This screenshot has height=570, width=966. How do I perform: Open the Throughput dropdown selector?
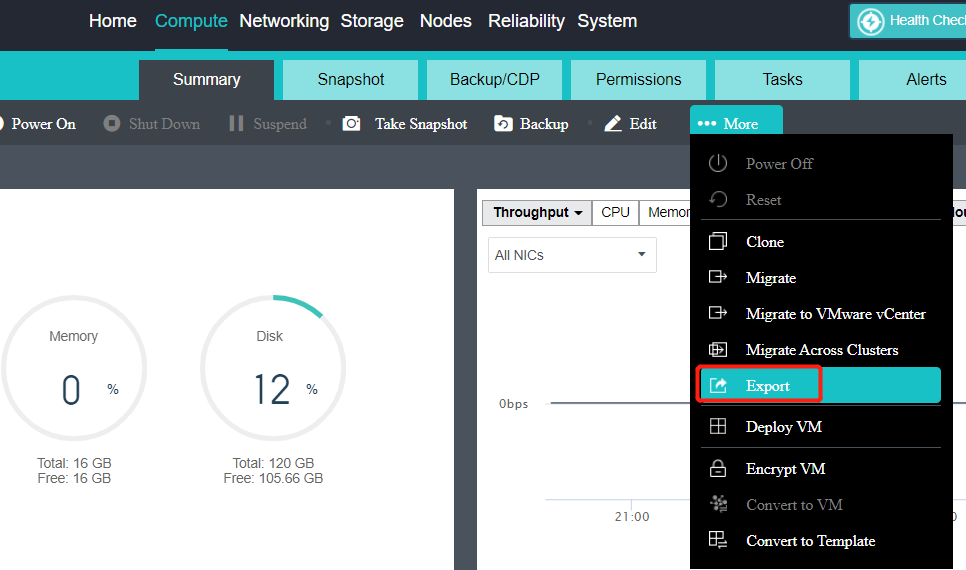point(537,212)
